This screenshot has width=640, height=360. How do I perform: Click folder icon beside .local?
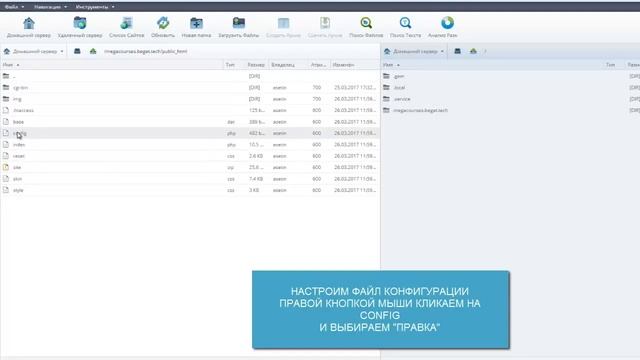386,87
